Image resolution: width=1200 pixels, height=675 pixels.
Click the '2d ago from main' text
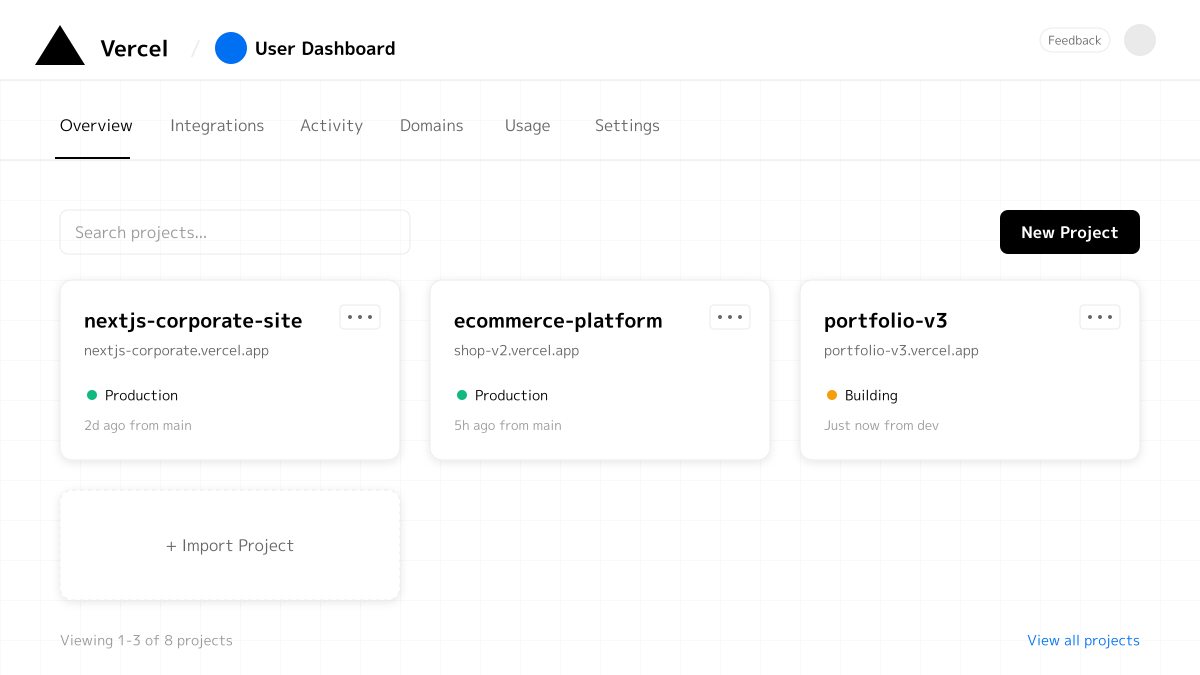point(138,426)
